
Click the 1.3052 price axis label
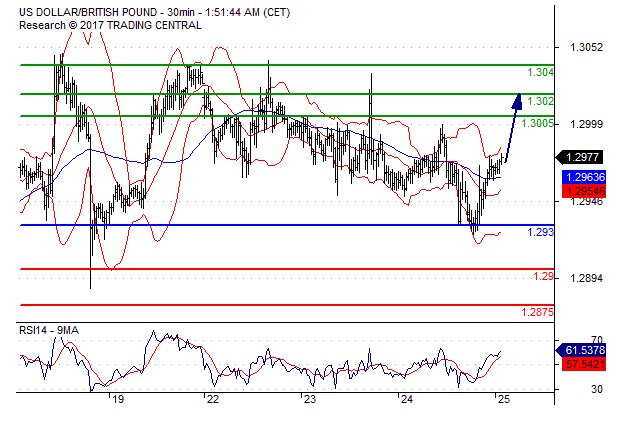click(x=586, y=47)
